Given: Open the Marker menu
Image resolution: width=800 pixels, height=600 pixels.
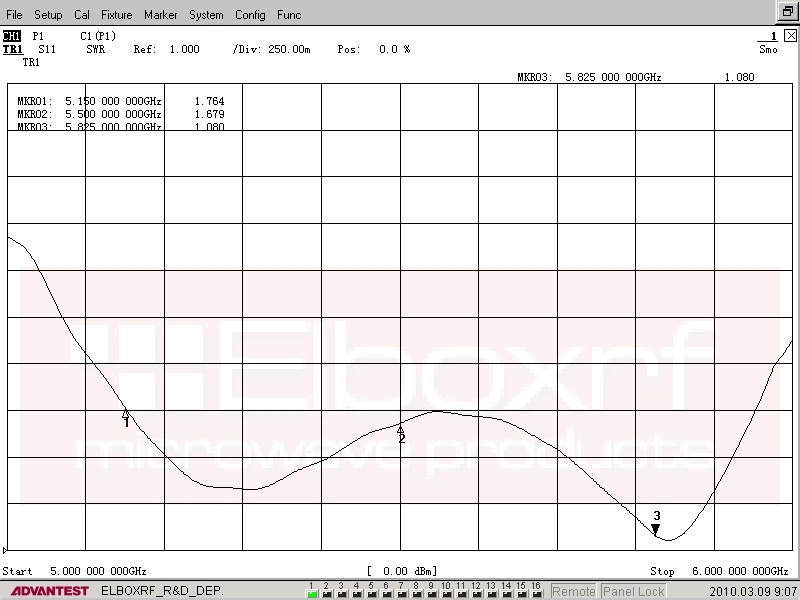Looking at the screenshot, I should click(x=160, y=15).
